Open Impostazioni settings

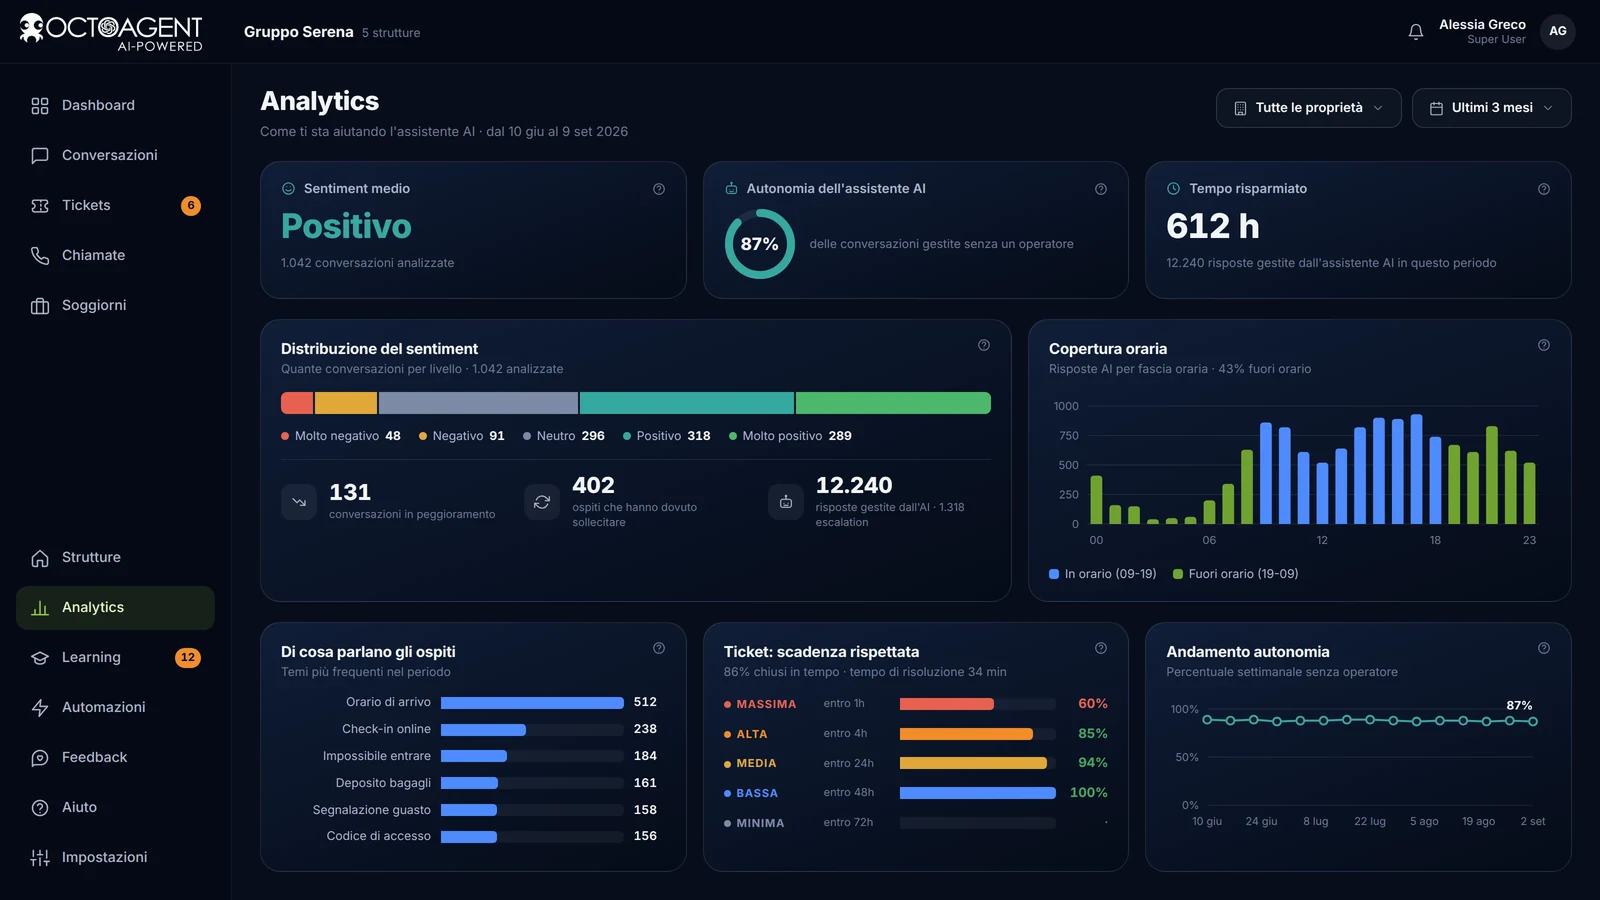(x=115, y=858)
